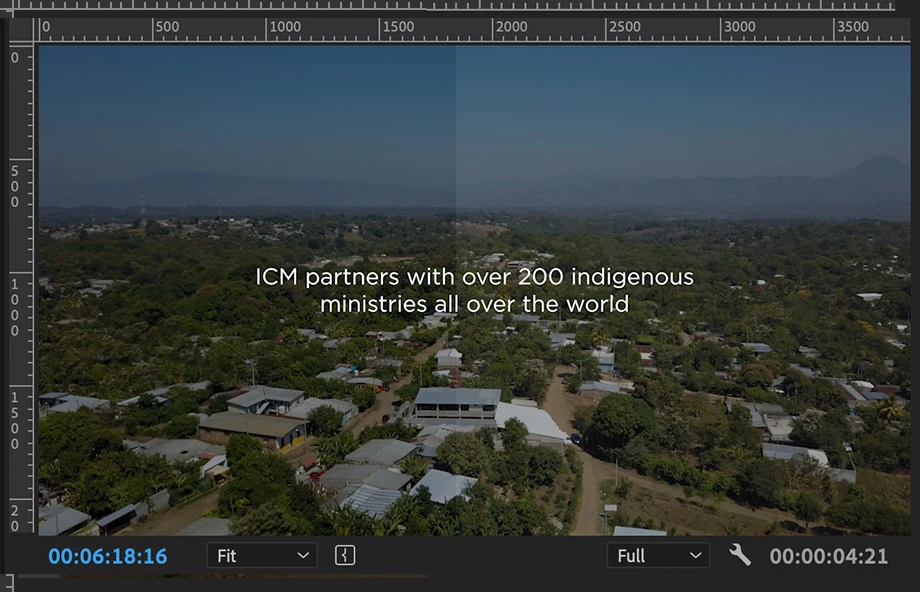Click the horizontal ruler at 2000 mark

(511, 27)
